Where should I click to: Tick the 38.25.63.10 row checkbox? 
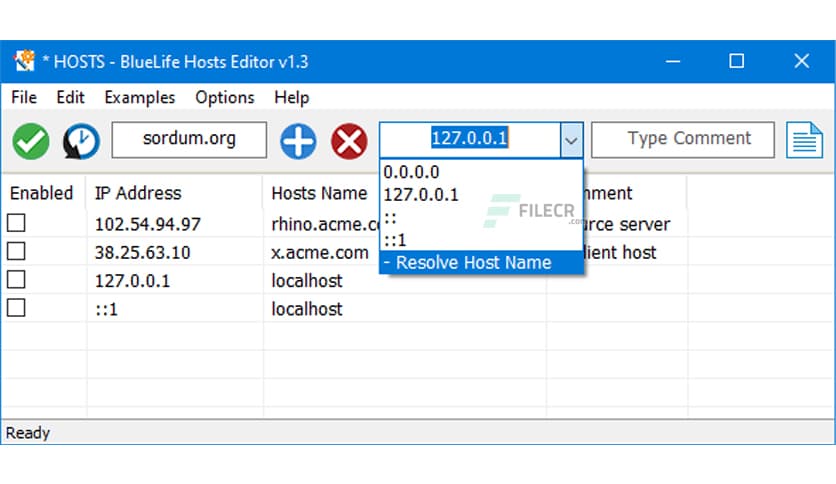(x=16, y=251)
